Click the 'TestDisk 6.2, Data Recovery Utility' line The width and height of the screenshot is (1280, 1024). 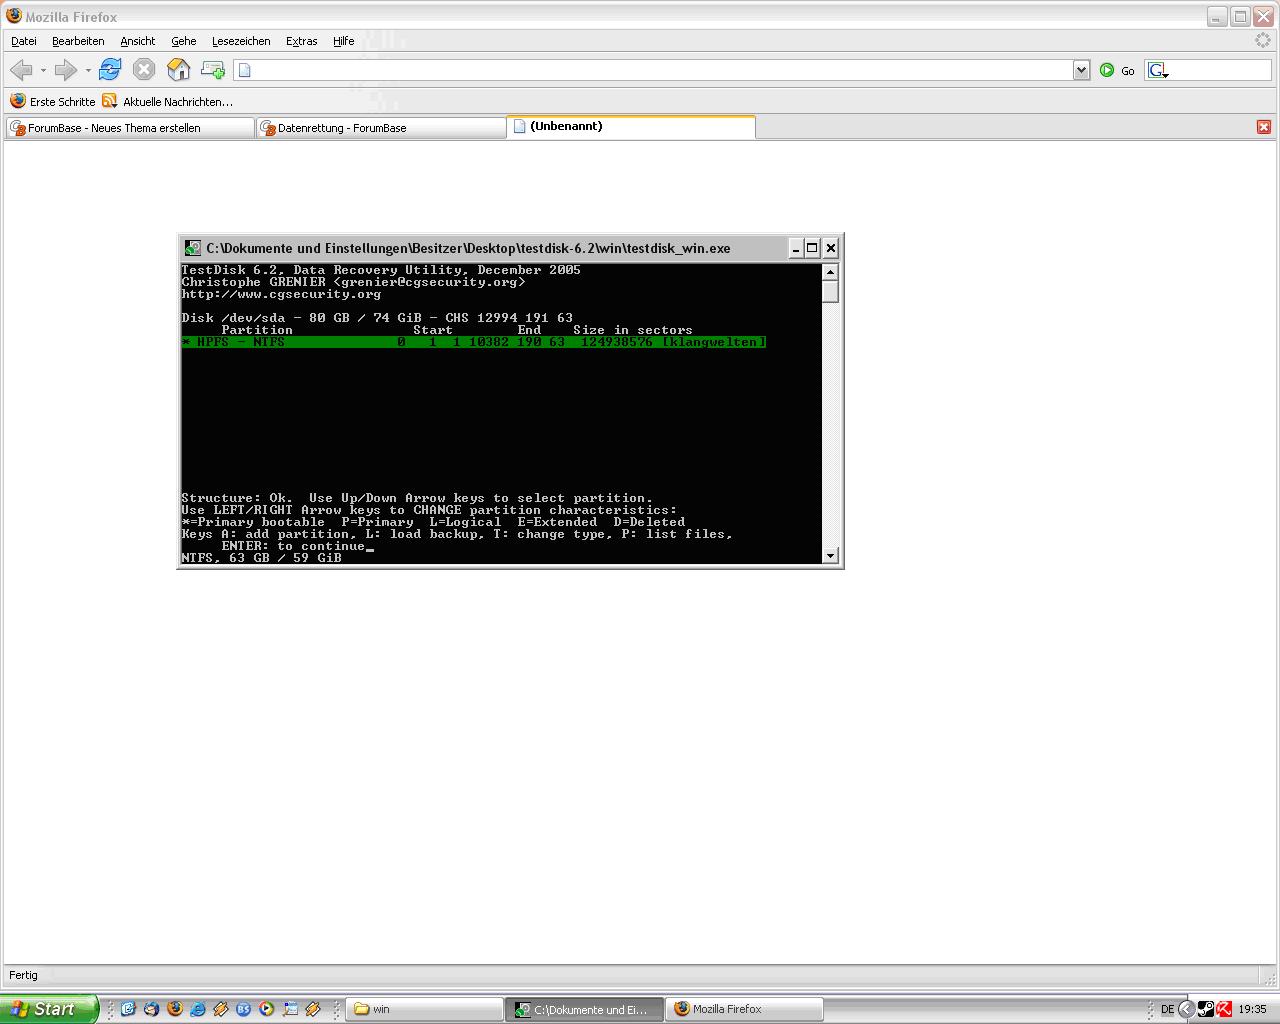(381, 270)
